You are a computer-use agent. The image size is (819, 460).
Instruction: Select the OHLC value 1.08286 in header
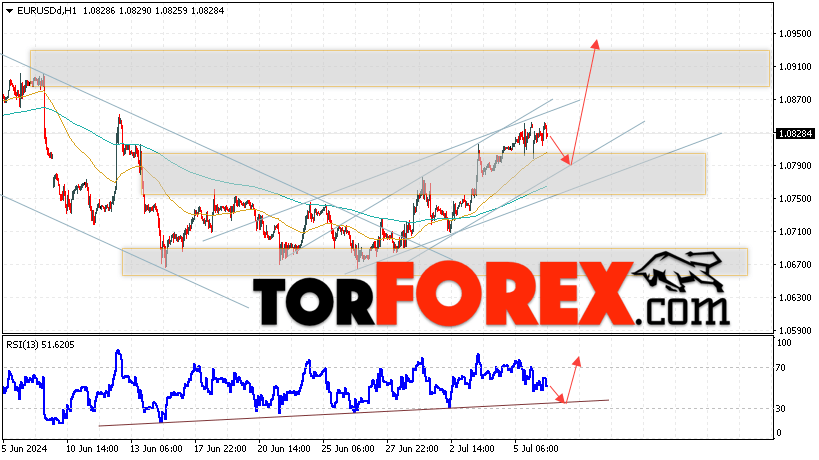coord(99,10)
